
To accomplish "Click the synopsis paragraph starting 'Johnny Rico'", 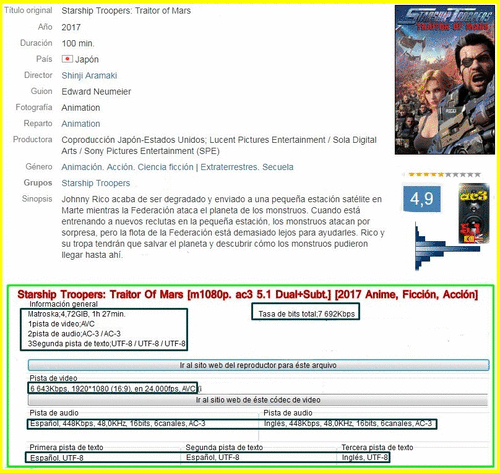I will 223,227.
